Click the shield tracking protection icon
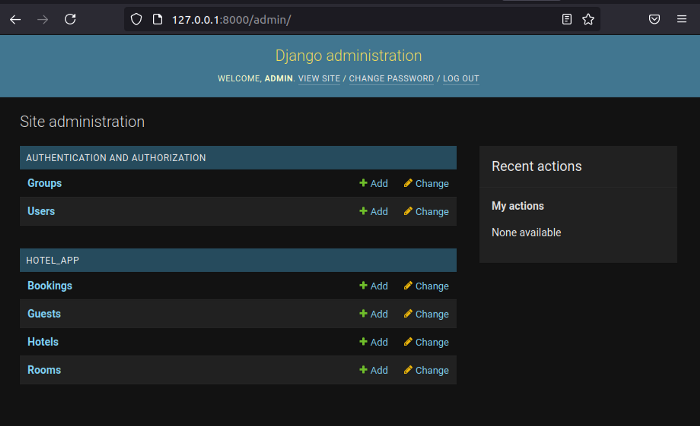 coord(137,19)
